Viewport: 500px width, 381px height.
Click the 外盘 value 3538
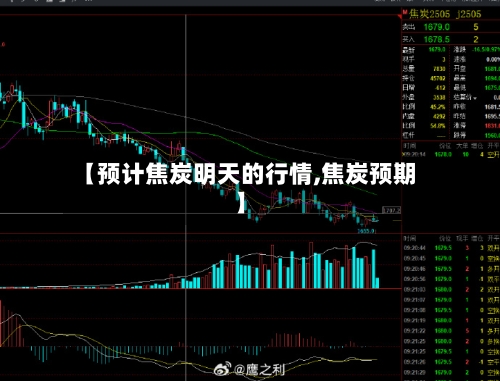click(439, 97)
